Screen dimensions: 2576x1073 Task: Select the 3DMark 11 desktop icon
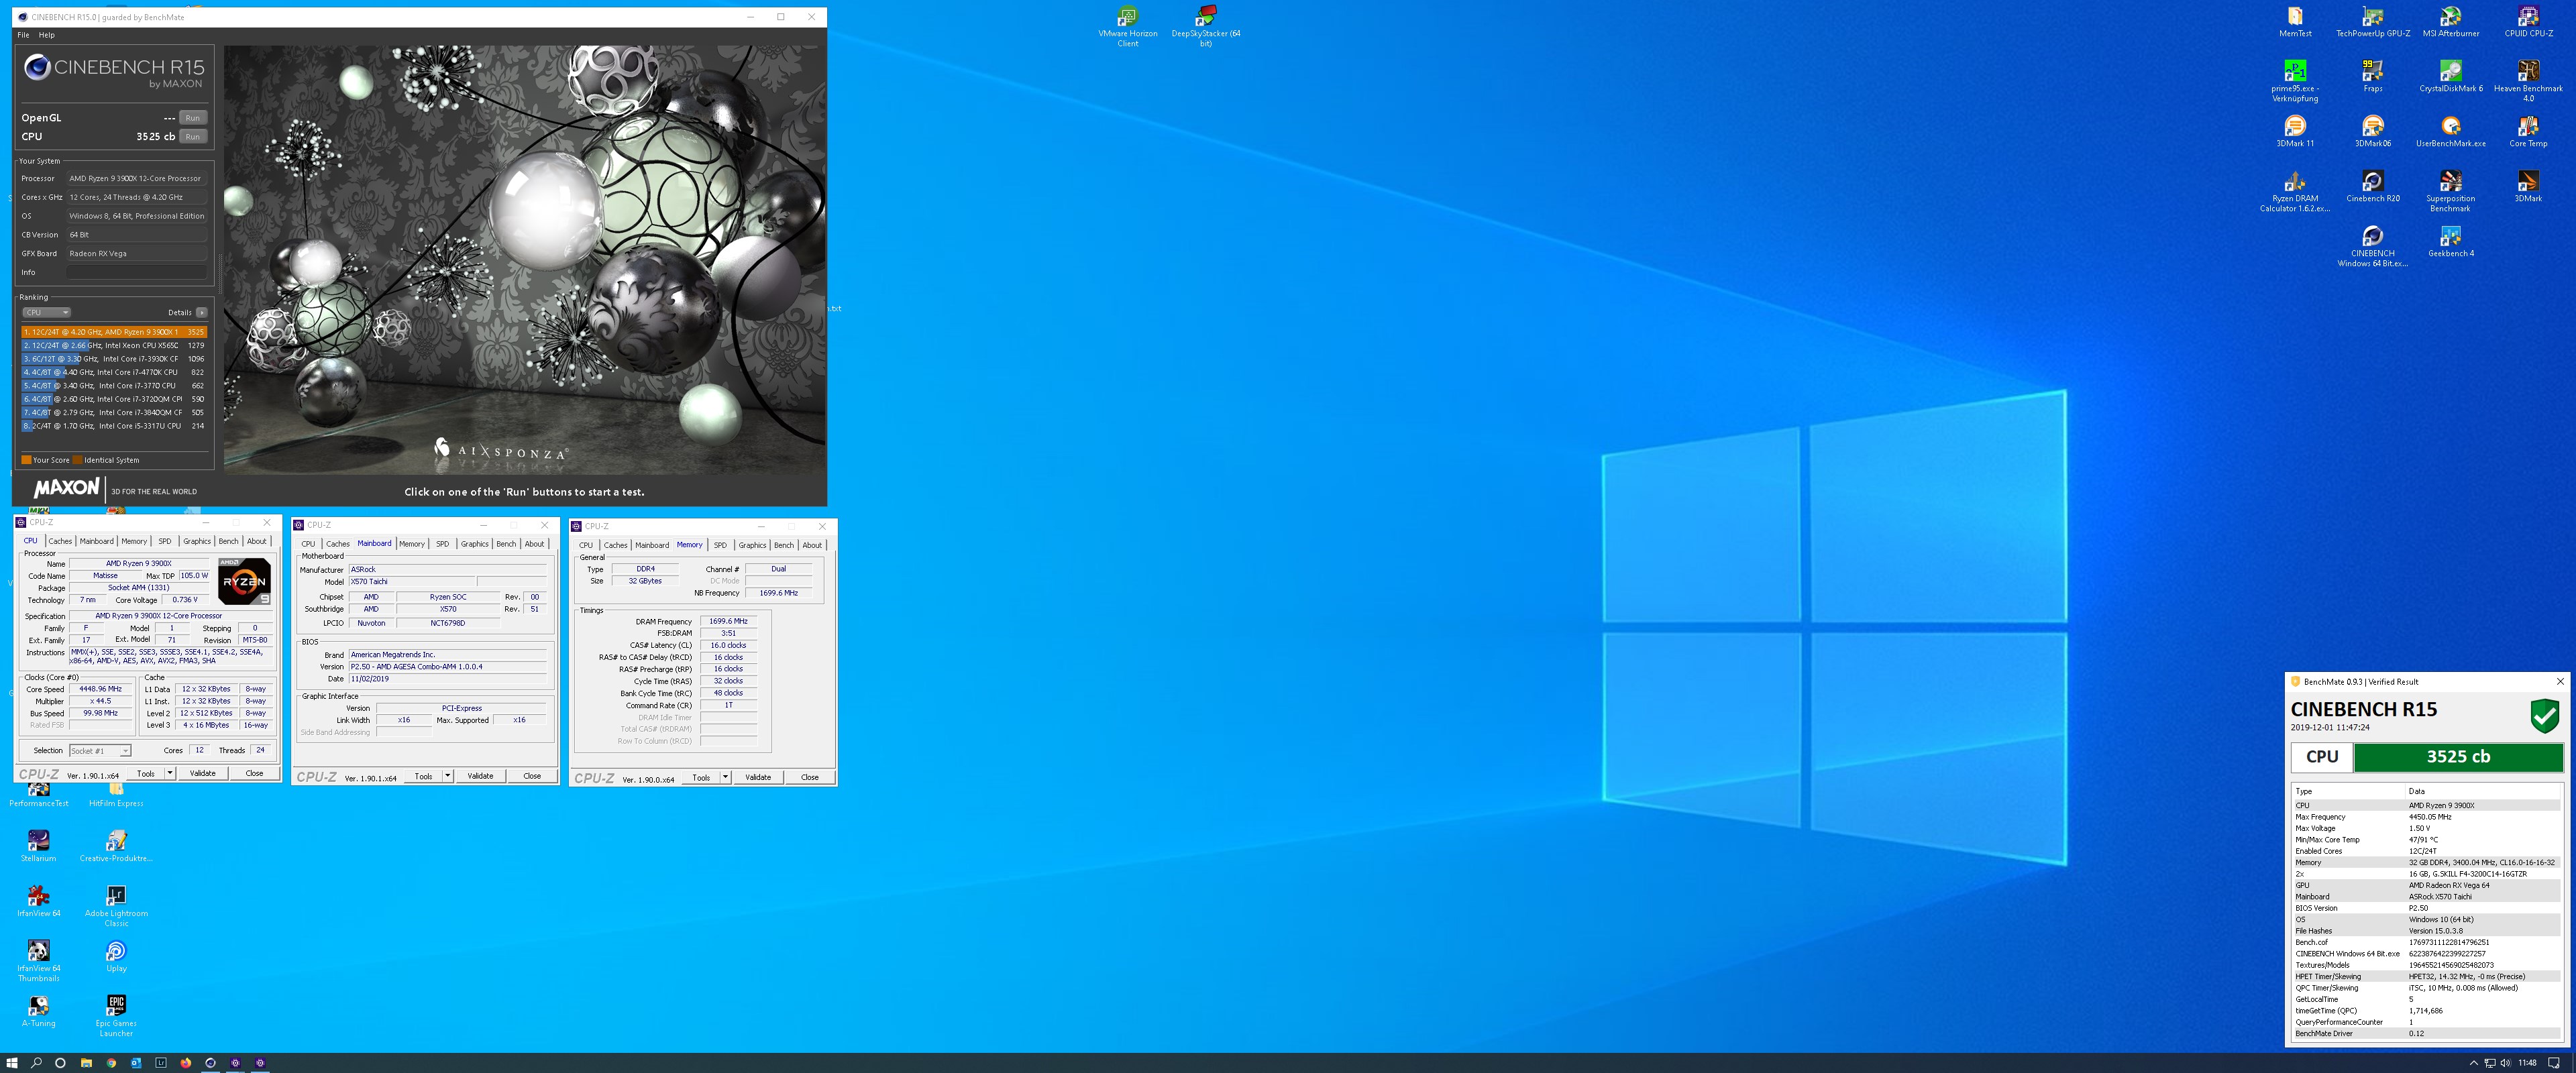pos(2295,132)
